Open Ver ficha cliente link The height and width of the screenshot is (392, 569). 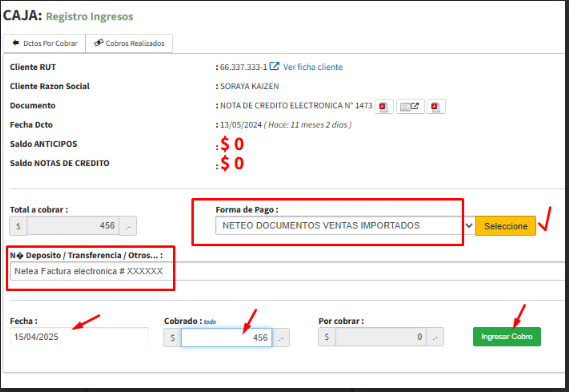tap(312, 67)
